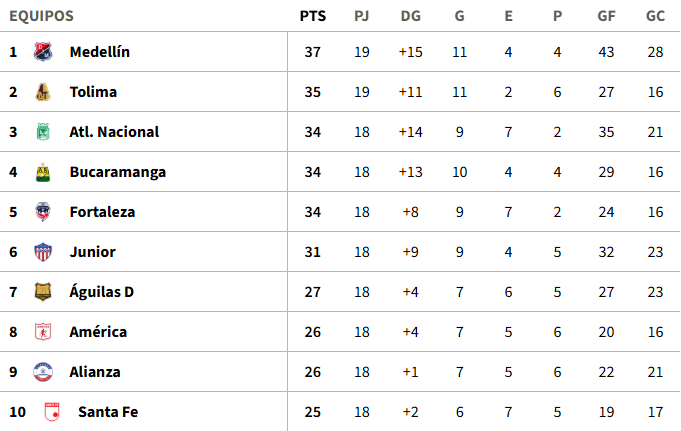Click the GF column header

[606, 16]
